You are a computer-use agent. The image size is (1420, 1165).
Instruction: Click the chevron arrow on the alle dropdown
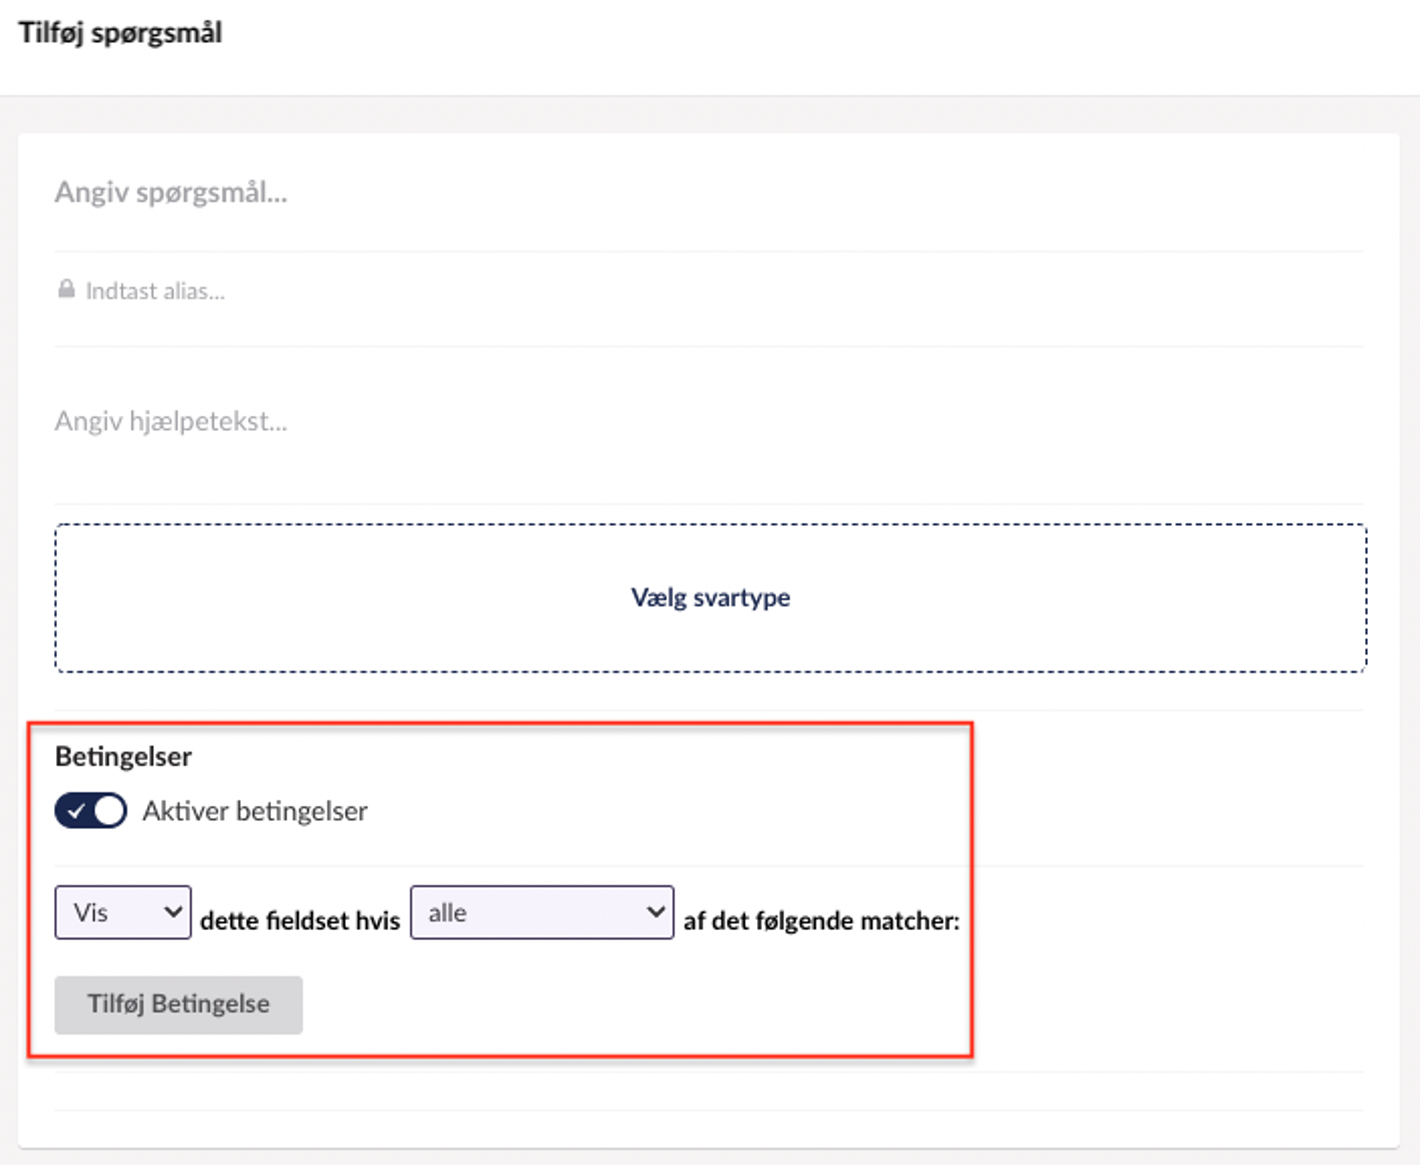(655, 912)
